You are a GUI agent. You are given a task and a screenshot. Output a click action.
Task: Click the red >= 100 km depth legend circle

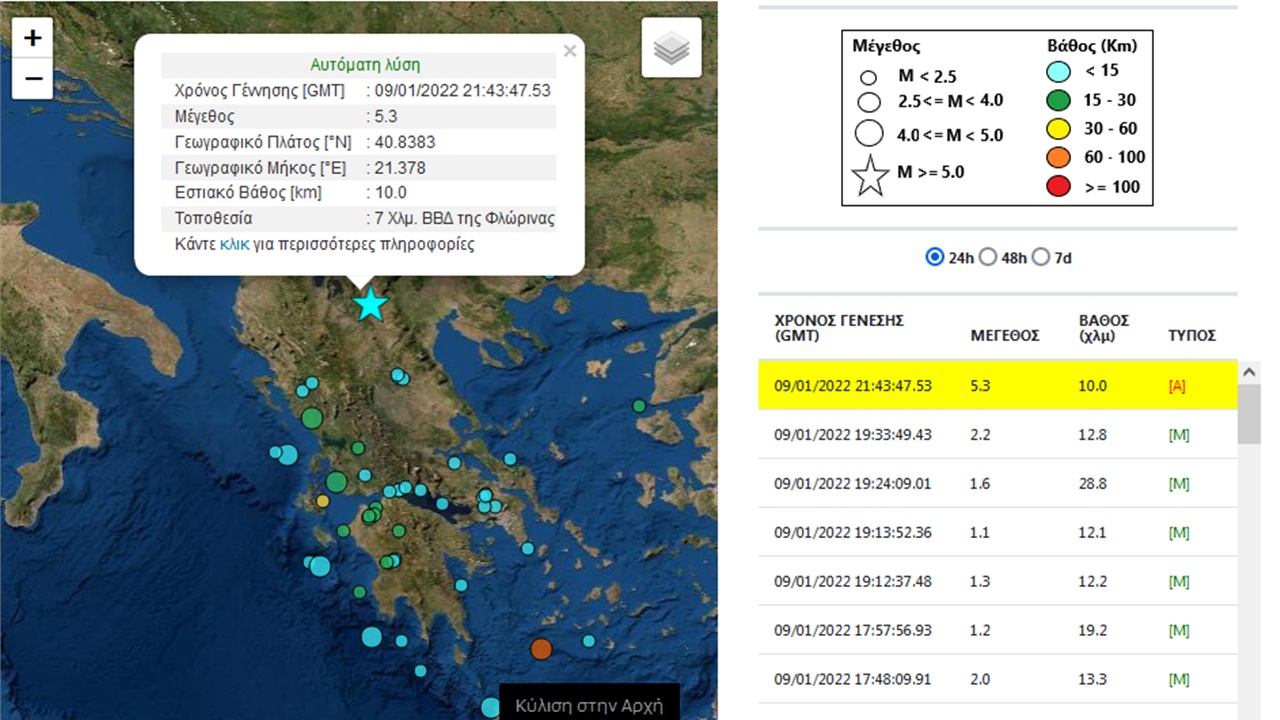tap(1057, 185)
